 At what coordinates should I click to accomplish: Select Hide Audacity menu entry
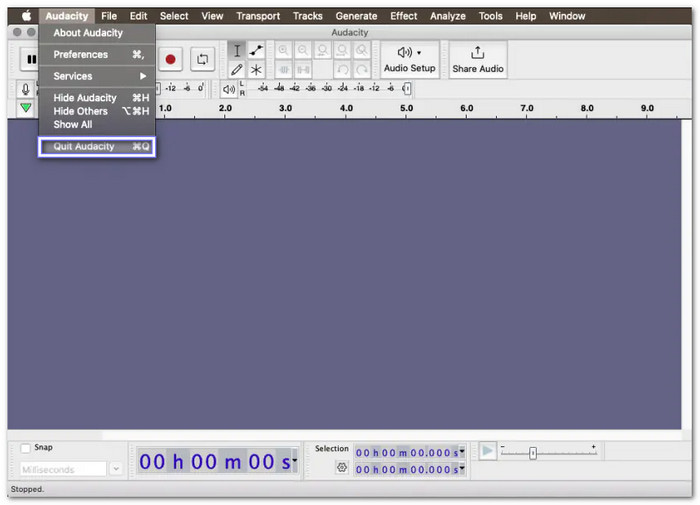(x=97, y=98)
